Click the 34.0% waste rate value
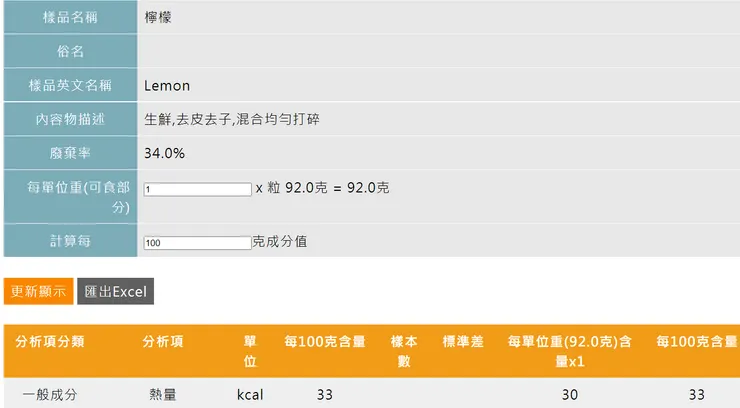This screenshot has width=740, height=408. click(164, 154)
